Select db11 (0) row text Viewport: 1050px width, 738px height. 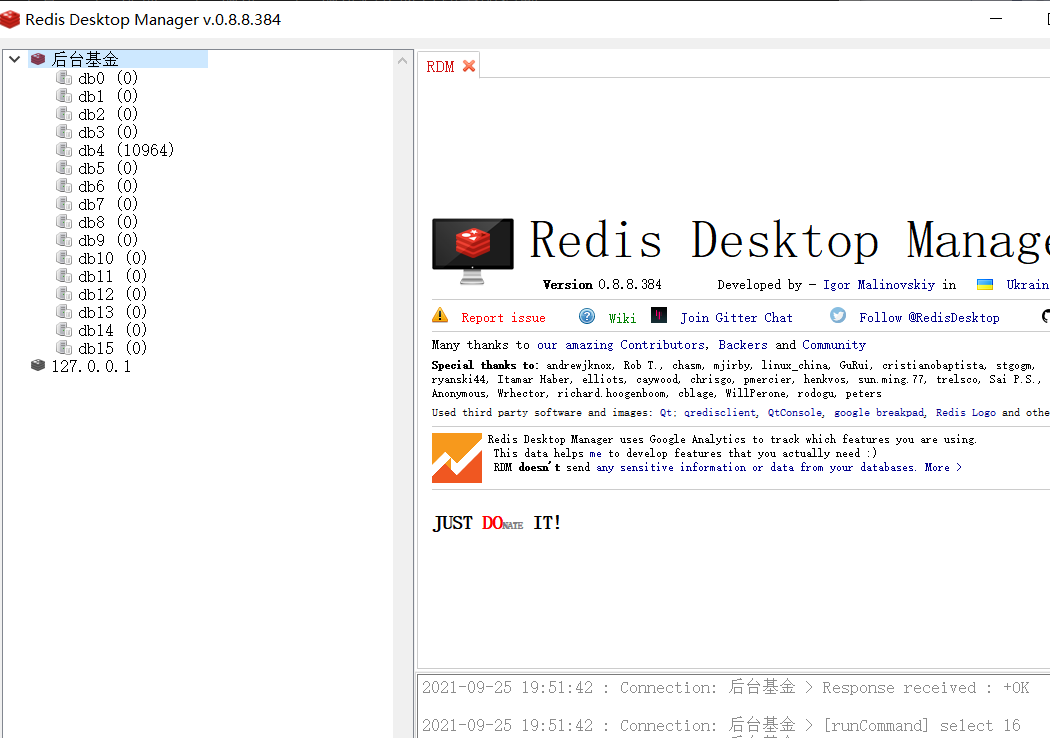coord(112,277)
